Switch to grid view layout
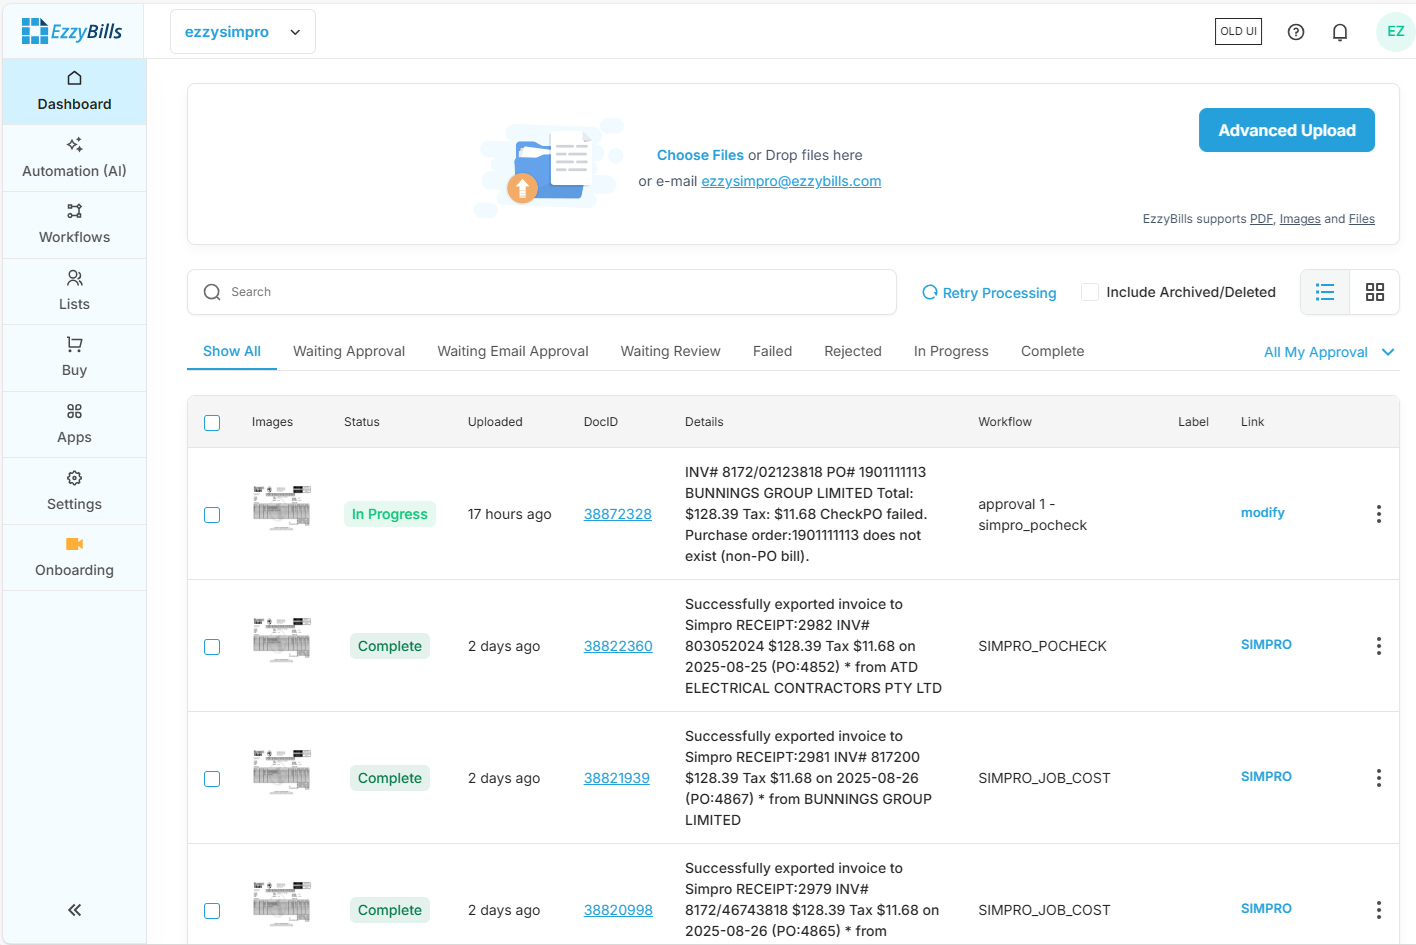This screenshot has width=1416, height=945. tap(1374, 292)
